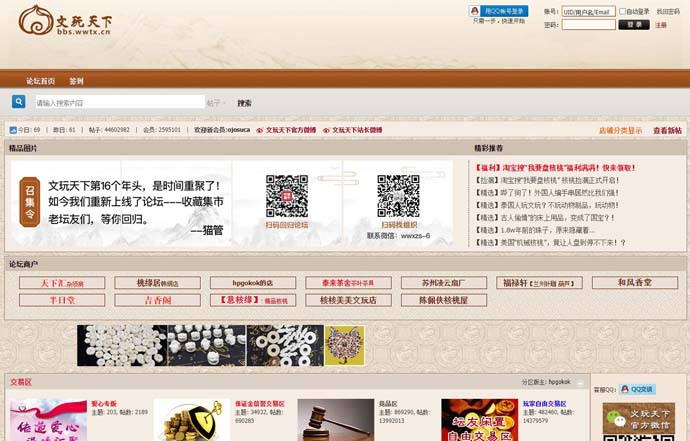Click the password input field

(x=588, y=25)
